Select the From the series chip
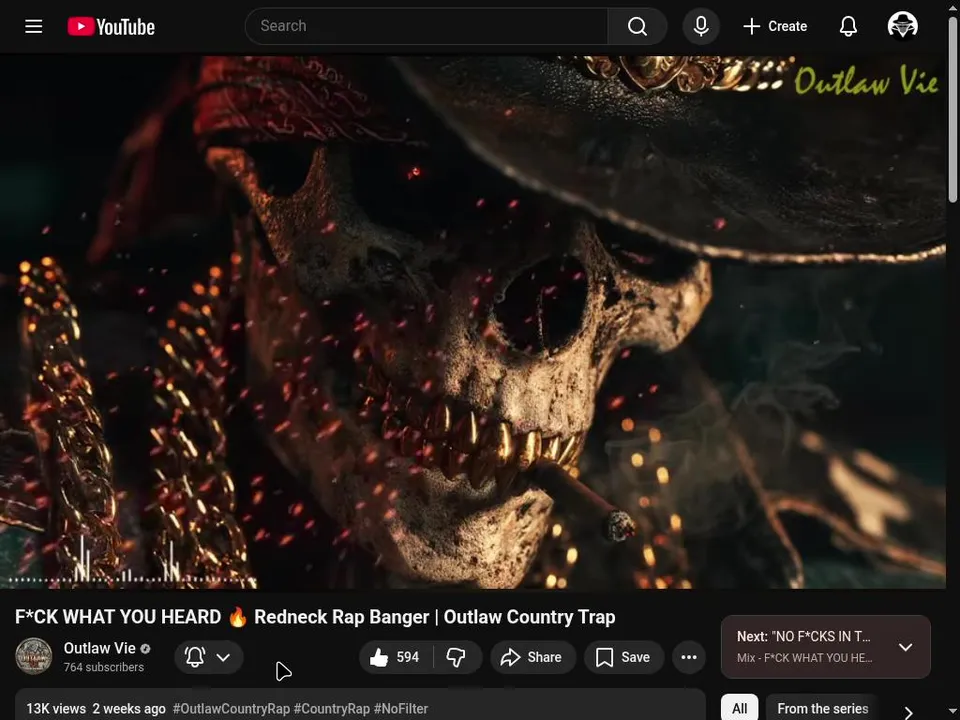960x720 pixels. coord(823,708)
